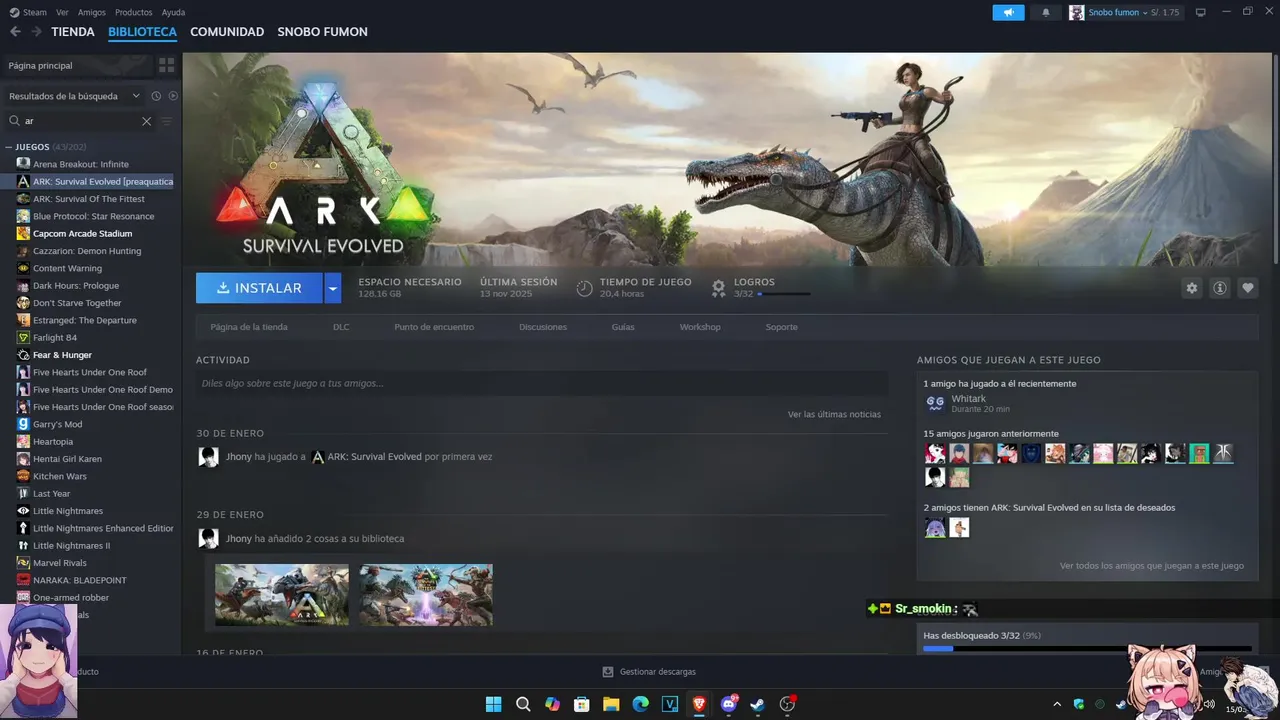Go to TIENDA section

point(73,32)
